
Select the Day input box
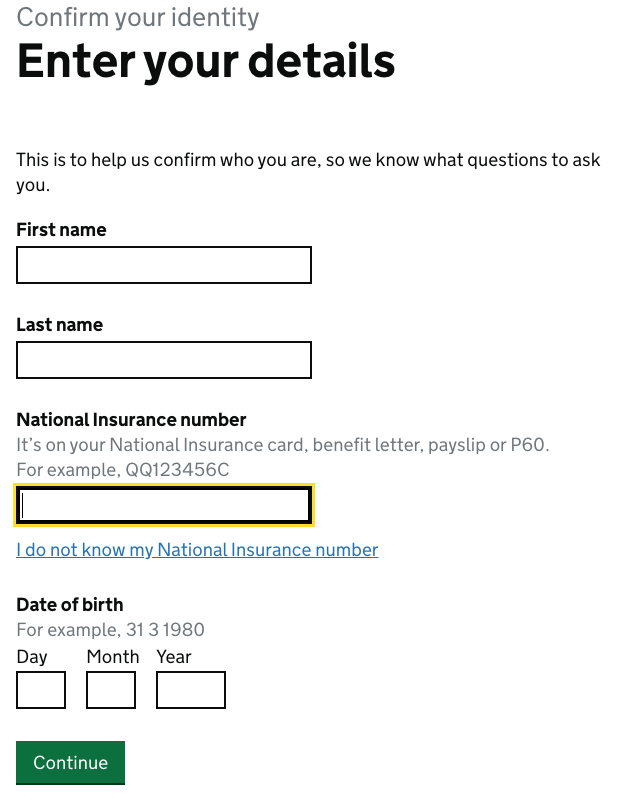click(x=41, y=690)
